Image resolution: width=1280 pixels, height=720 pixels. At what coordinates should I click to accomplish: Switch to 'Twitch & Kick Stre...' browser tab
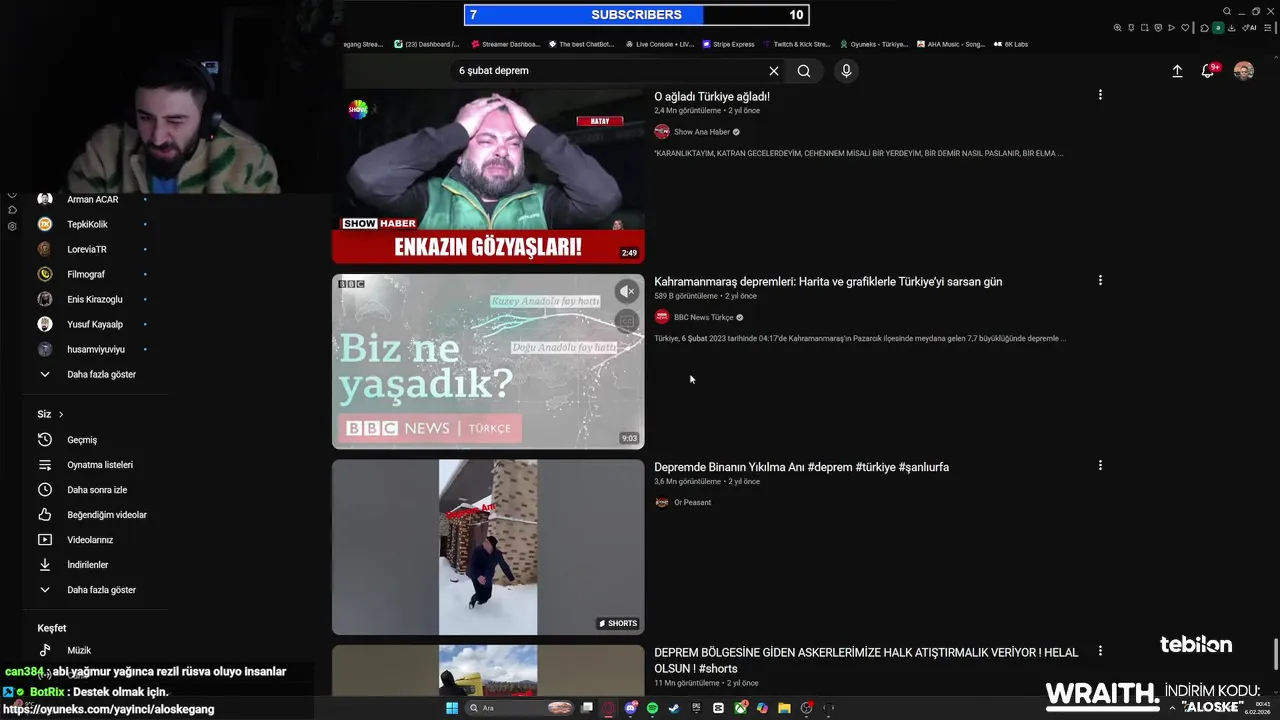pyautogui.click(x=797, y=44)
